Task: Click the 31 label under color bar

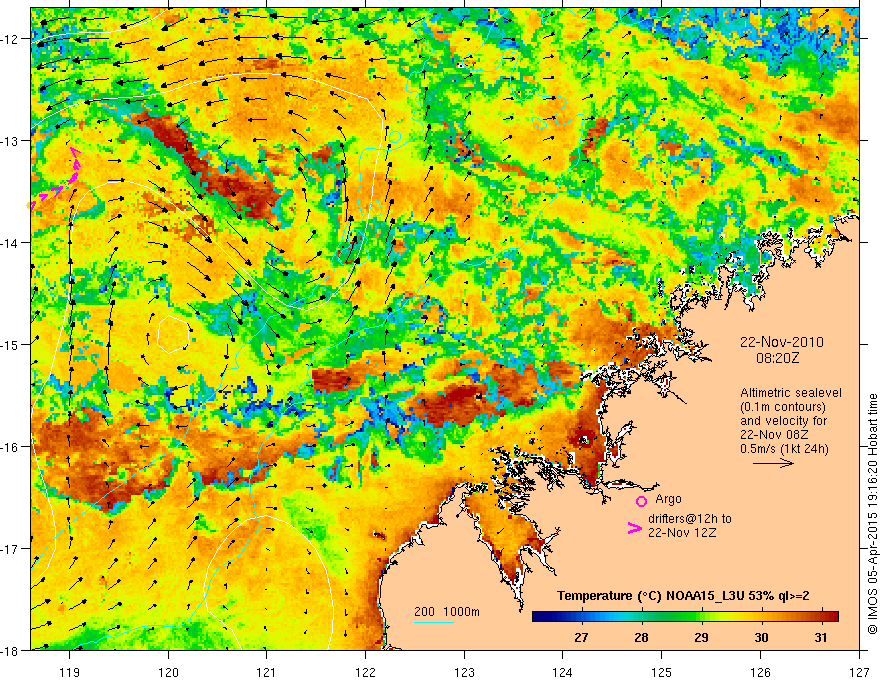Action: click(821, 637)
